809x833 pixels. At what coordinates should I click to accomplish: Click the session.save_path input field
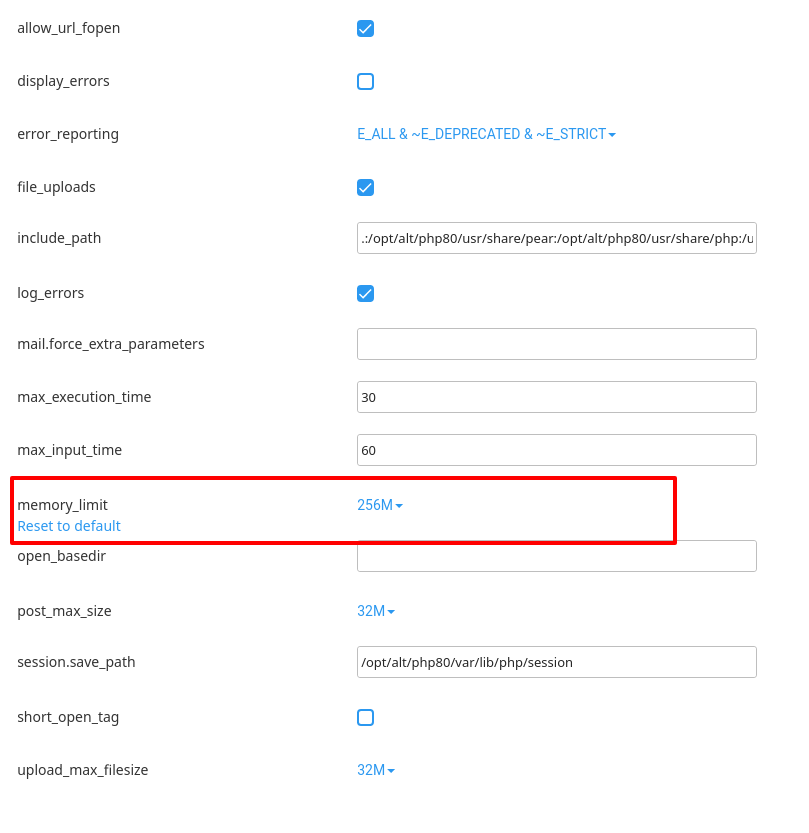tap(557, 662)
